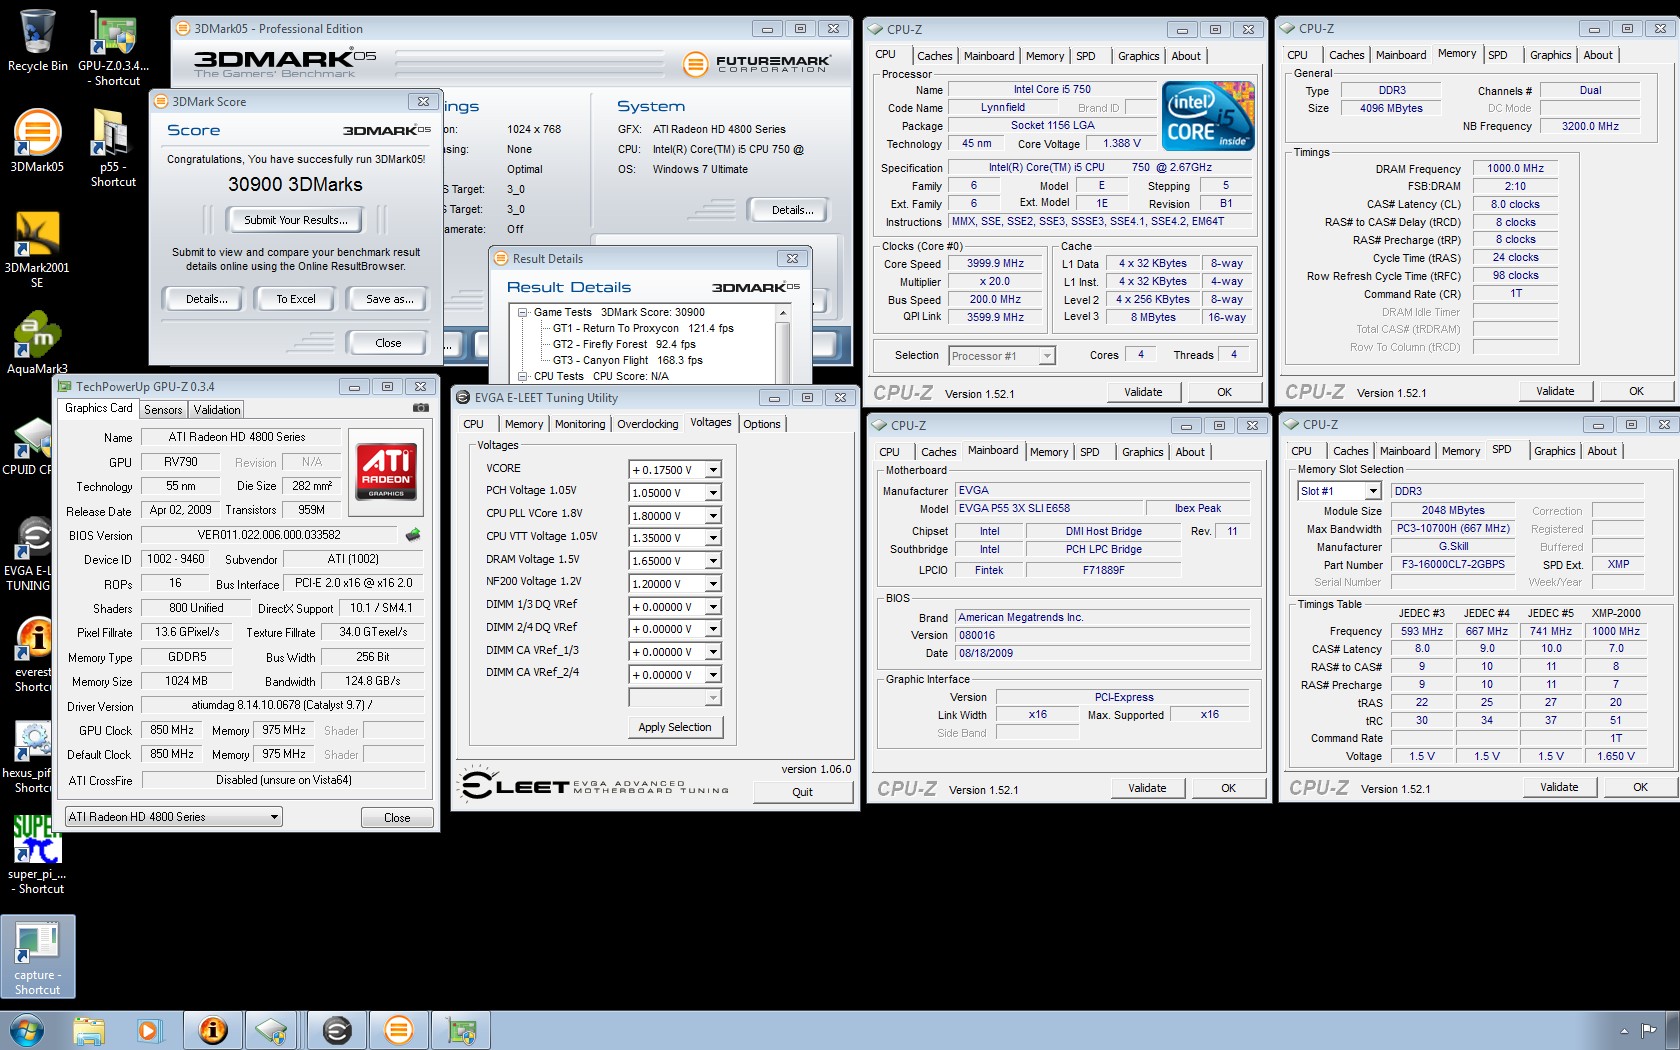Viewport: 1680px width, 1050px height.
Task: Collapse the Game Tests tree node
Action: 523,312
